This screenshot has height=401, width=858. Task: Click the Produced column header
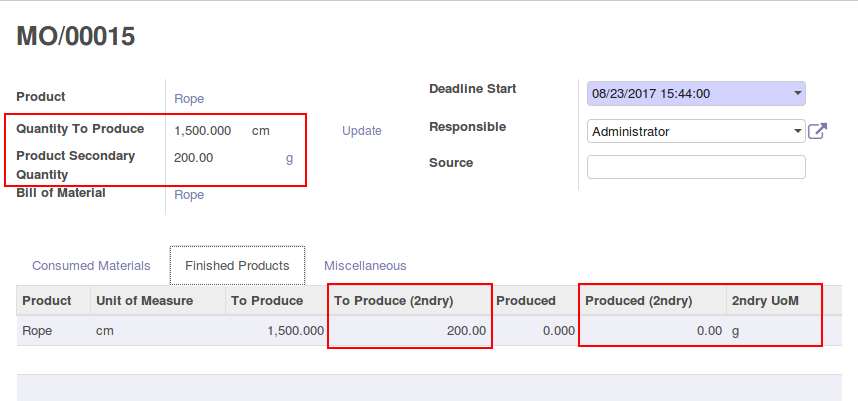526,301
